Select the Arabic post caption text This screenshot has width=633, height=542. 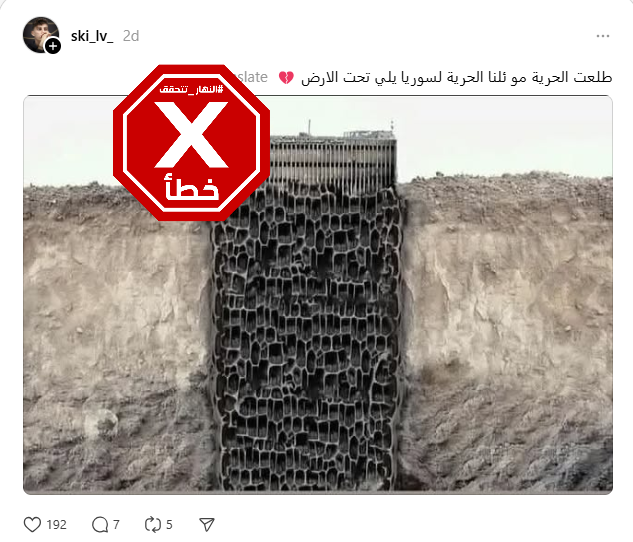(x=457, y=77)
